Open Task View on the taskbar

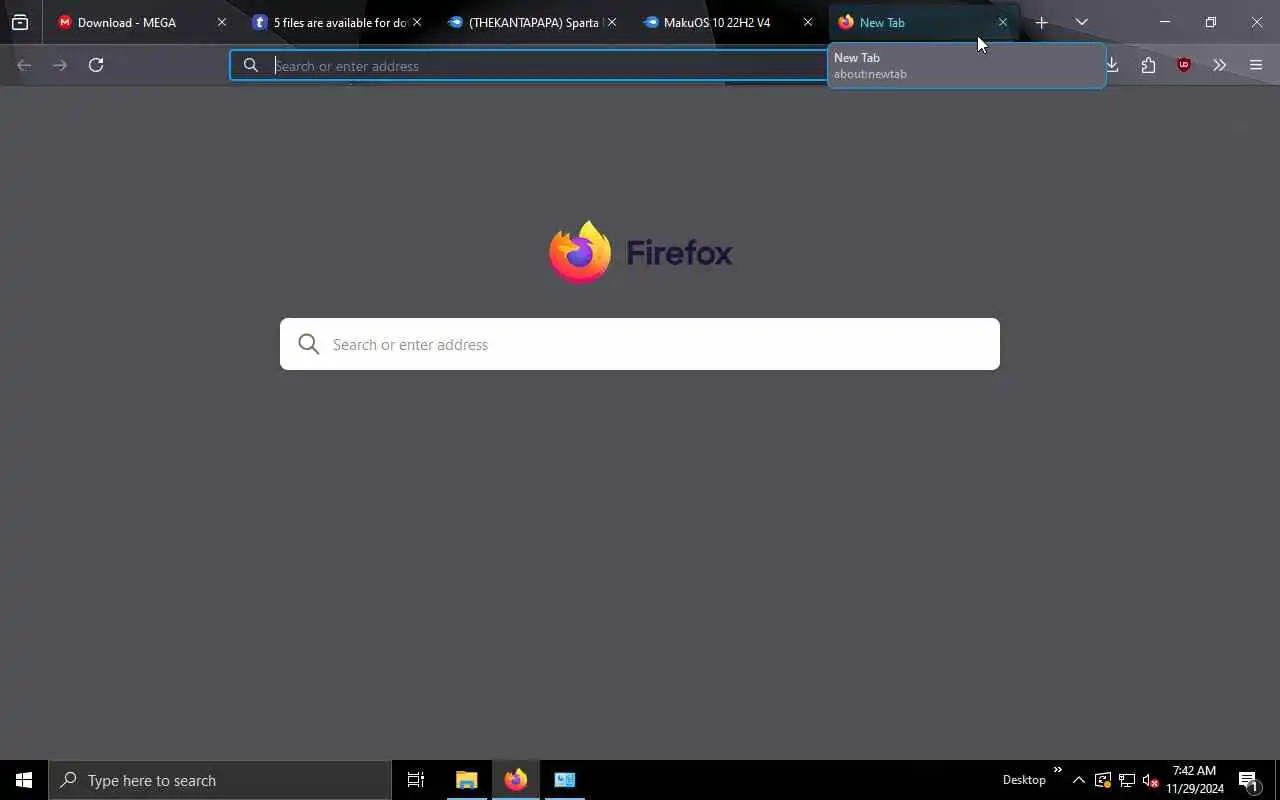[416, 780]
